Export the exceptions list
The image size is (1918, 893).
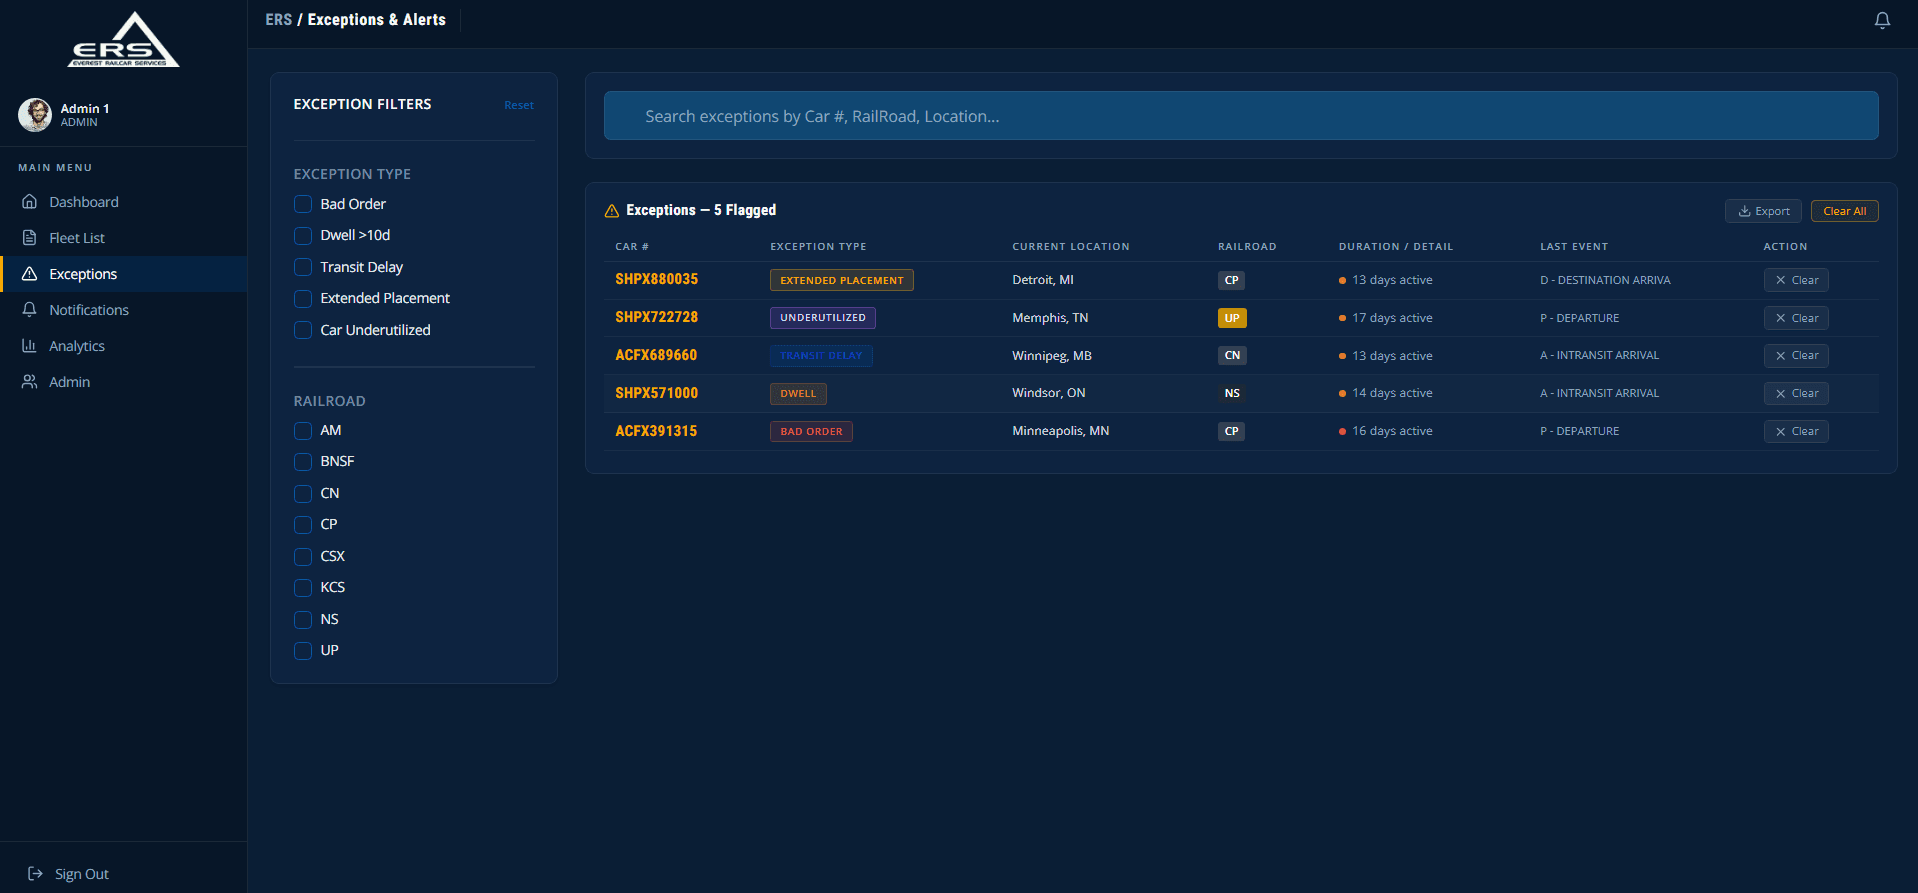(1763, 211)
